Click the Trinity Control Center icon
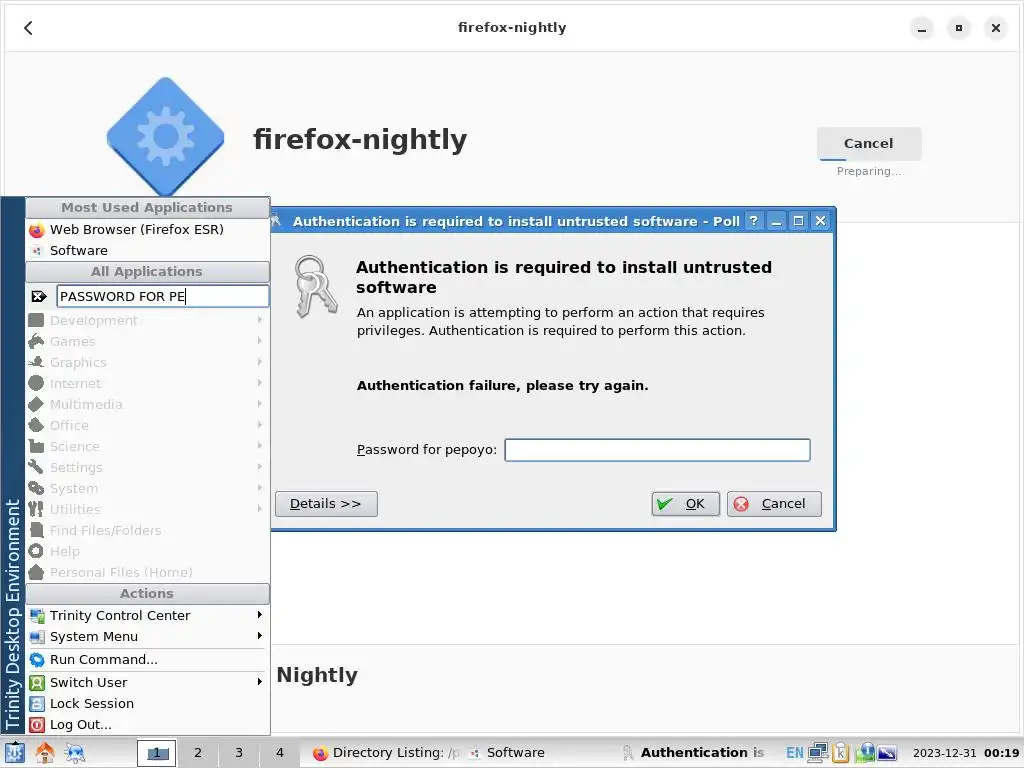The image size is (1024, 768). click(37, 615)
